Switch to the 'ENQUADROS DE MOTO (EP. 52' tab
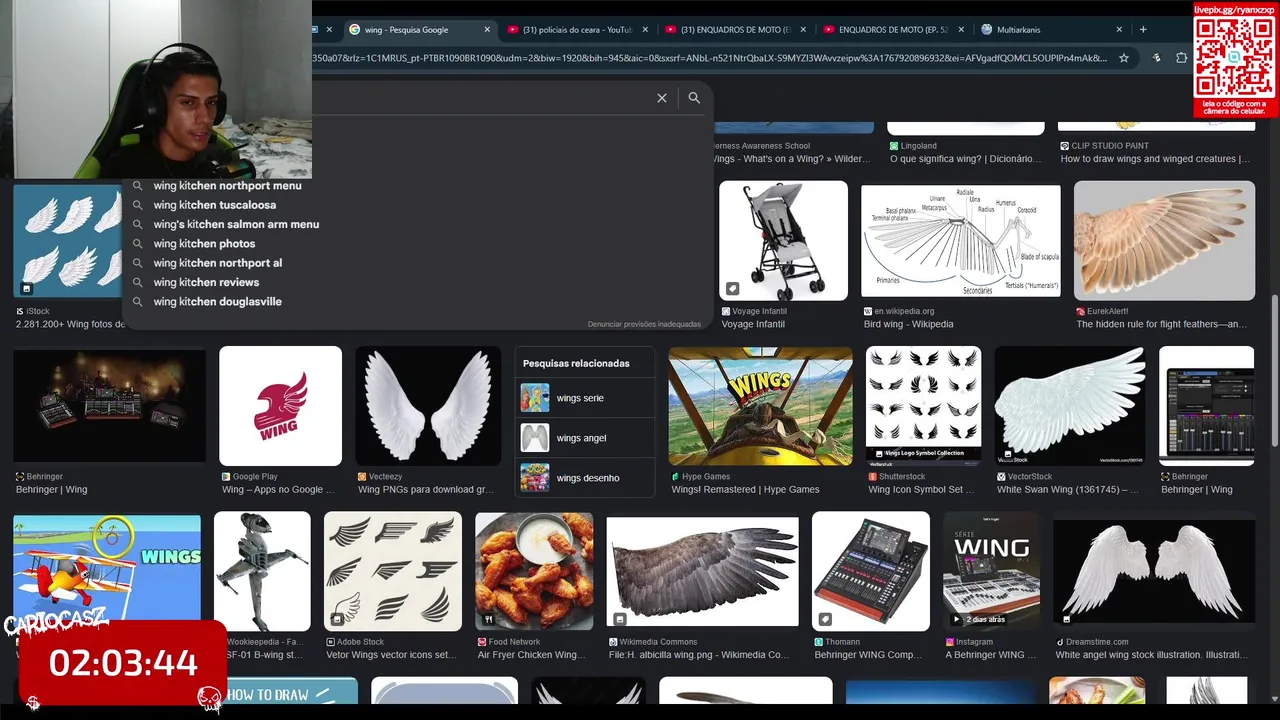 point(894,30)
